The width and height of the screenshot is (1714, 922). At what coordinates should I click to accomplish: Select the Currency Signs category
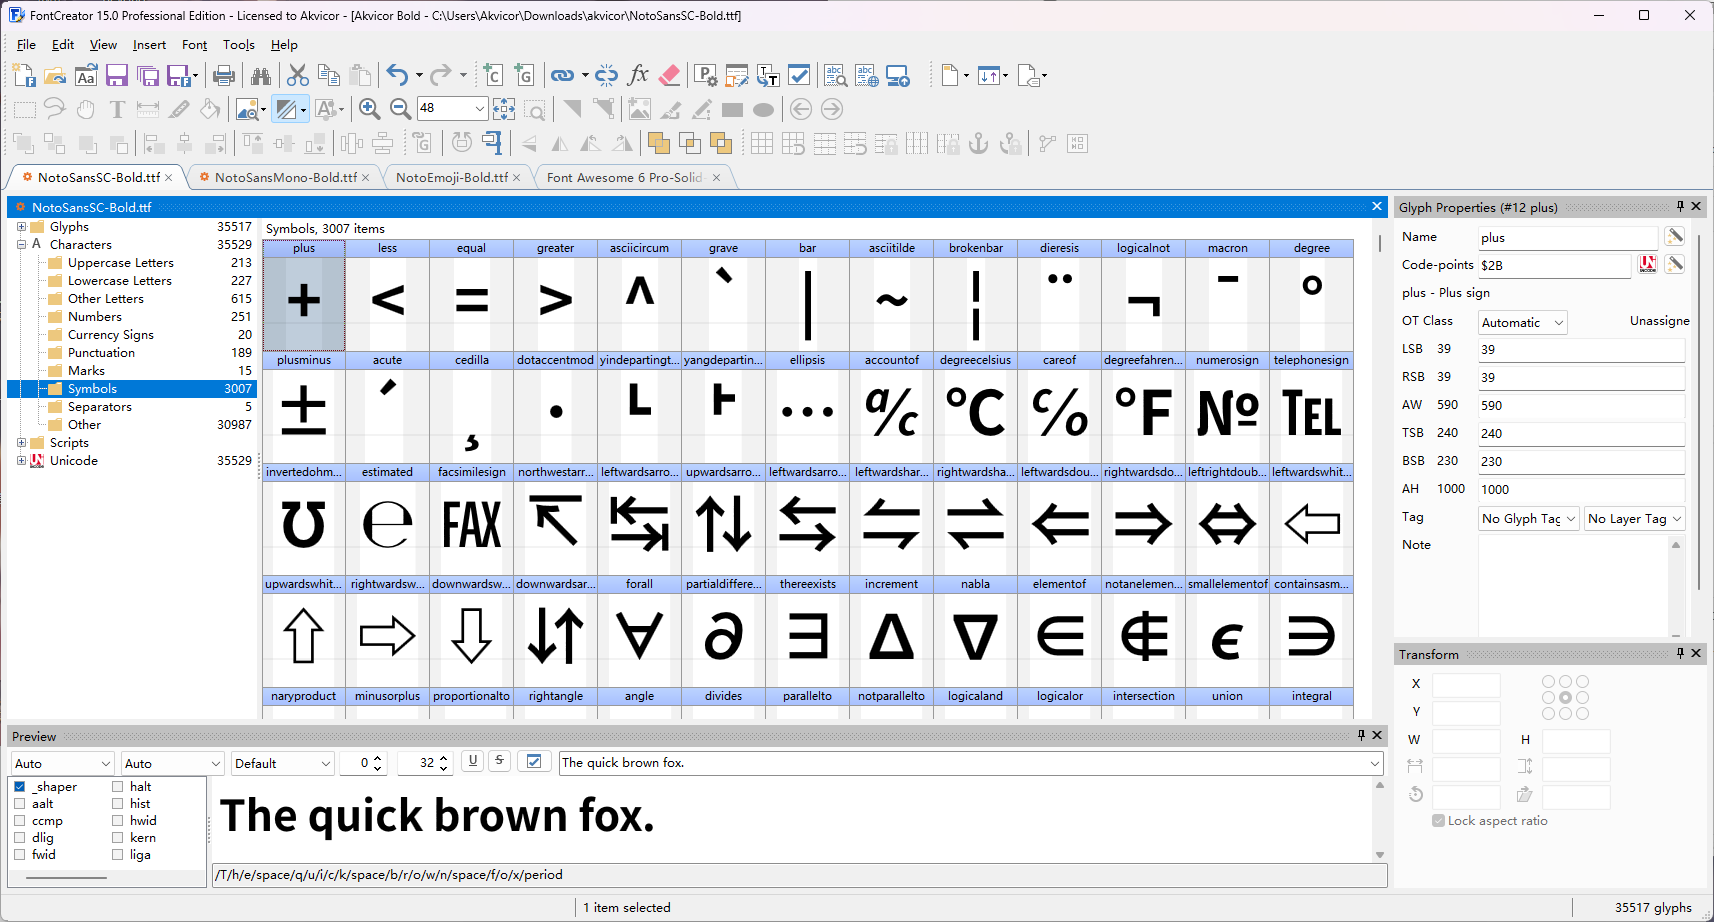pyautogui.click(x=111, y=335)
